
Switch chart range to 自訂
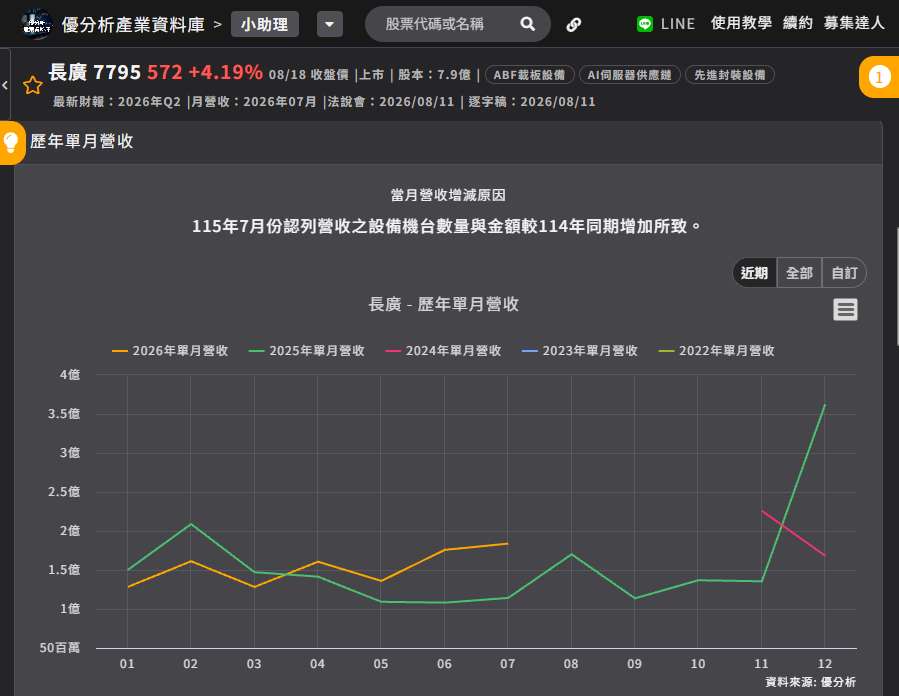click(845, 272)
